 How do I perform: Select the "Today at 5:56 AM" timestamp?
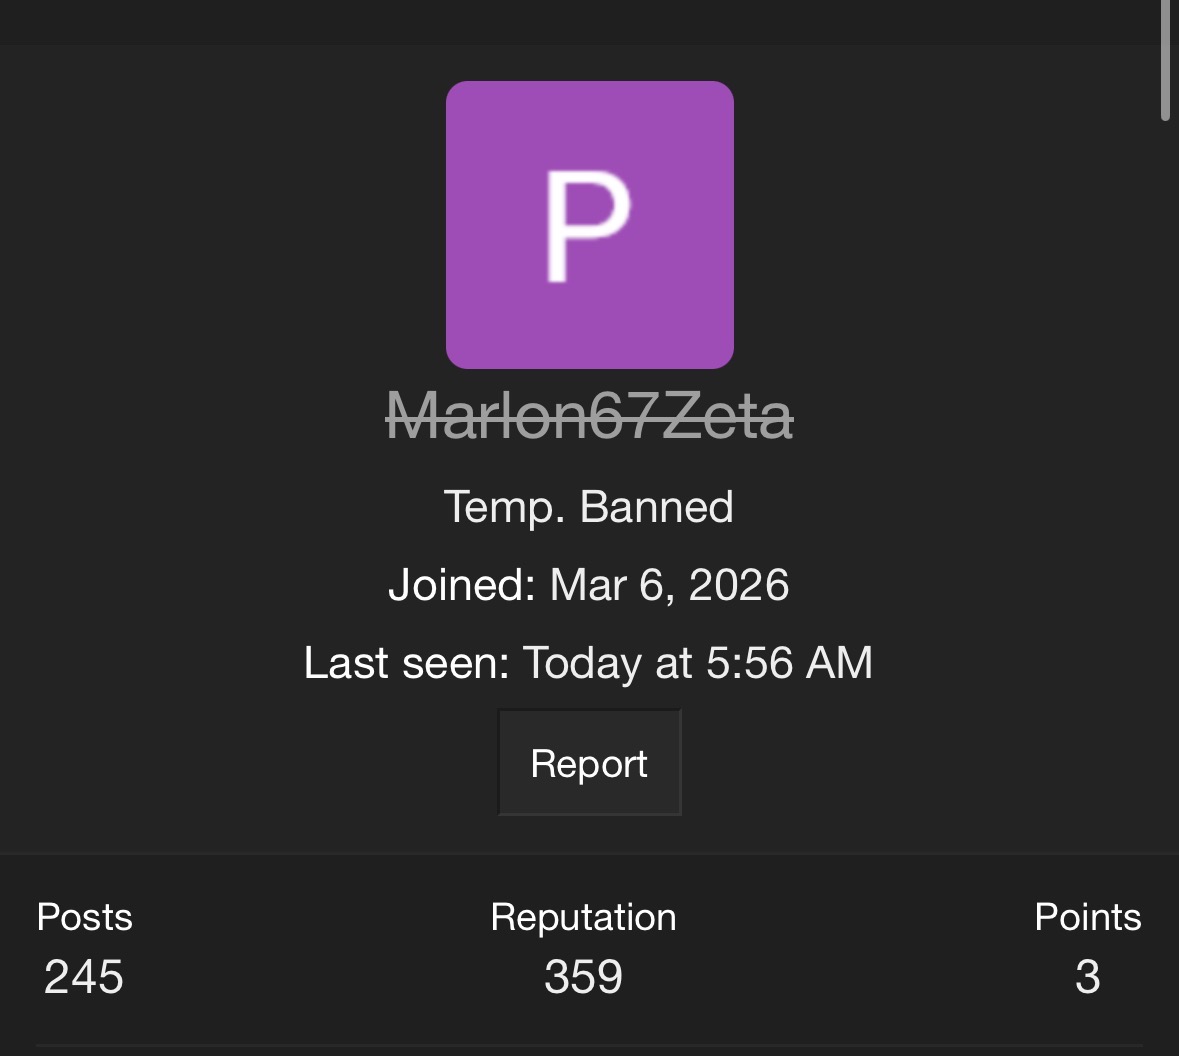click(697, 663)
